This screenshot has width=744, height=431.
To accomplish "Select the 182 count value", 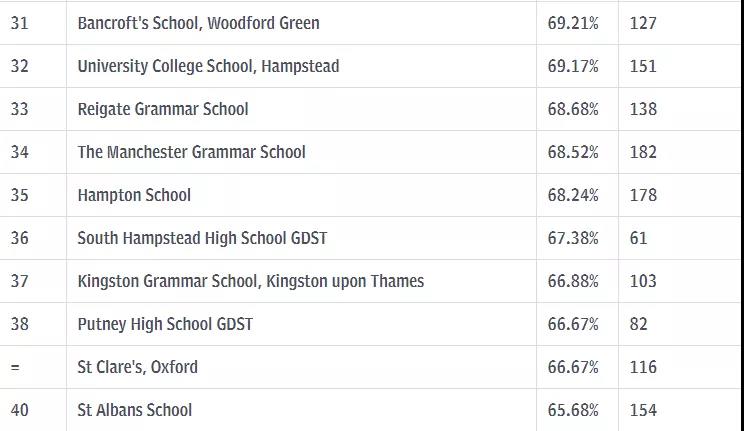I will coord(643,152).
